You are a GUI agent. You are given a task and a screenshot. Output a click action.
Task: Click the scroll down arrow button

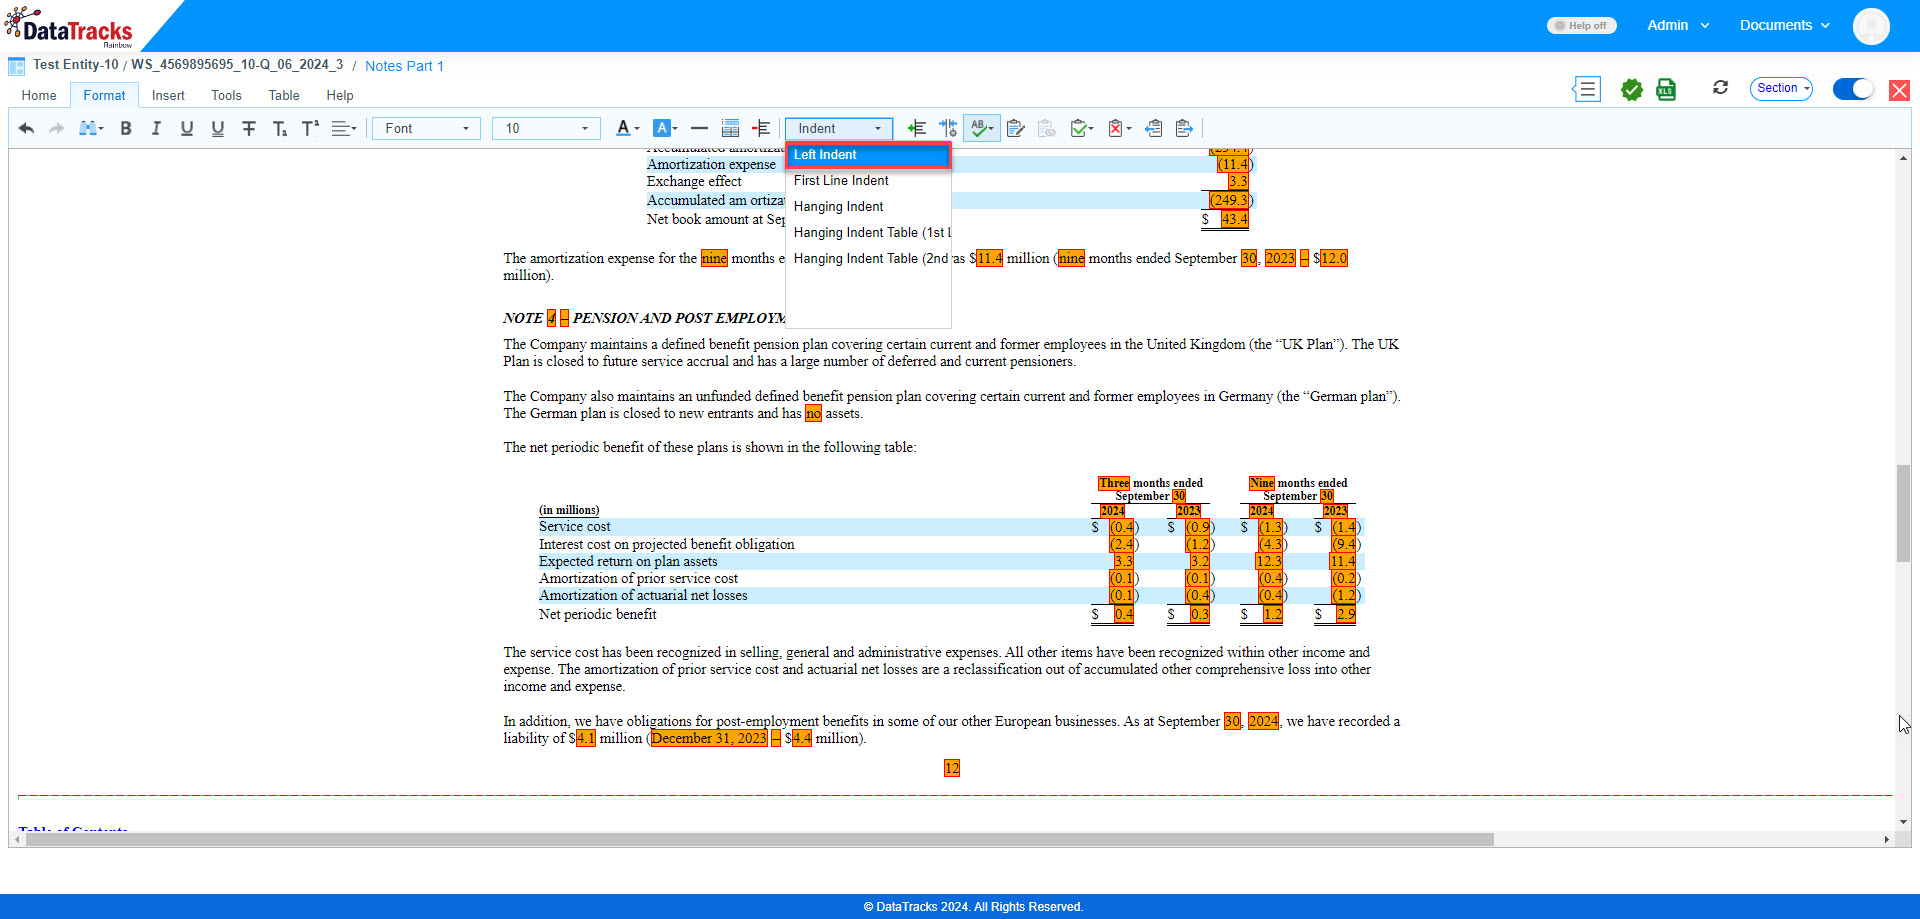point(1903,822)
